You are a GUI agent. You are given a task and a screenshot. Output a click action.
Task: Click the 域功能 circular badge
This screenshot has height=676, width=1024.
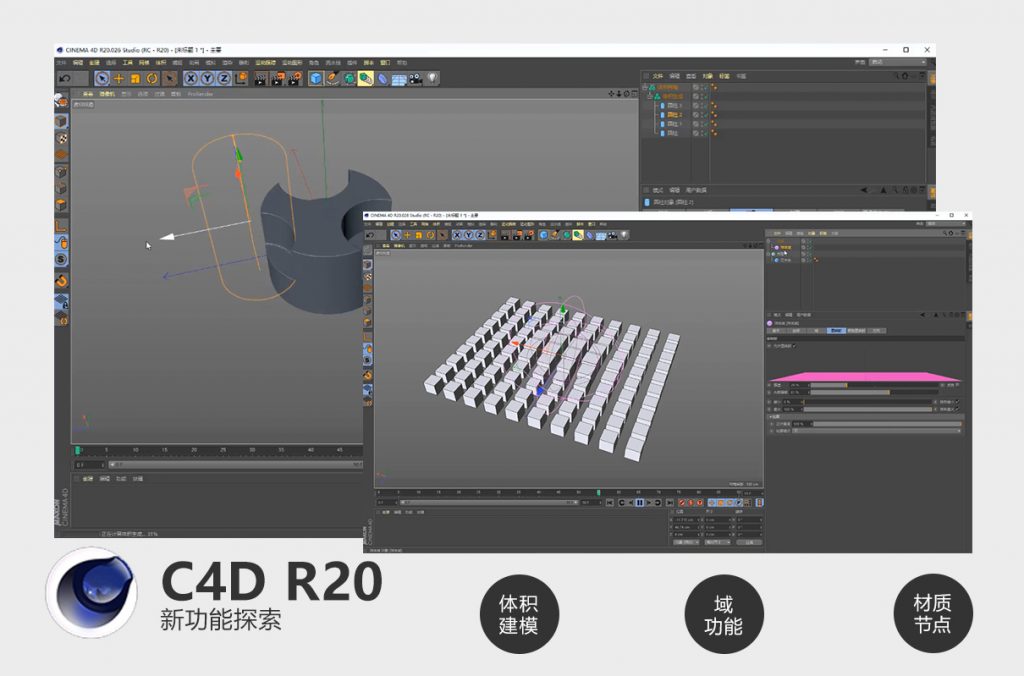[x=724, y=614]
